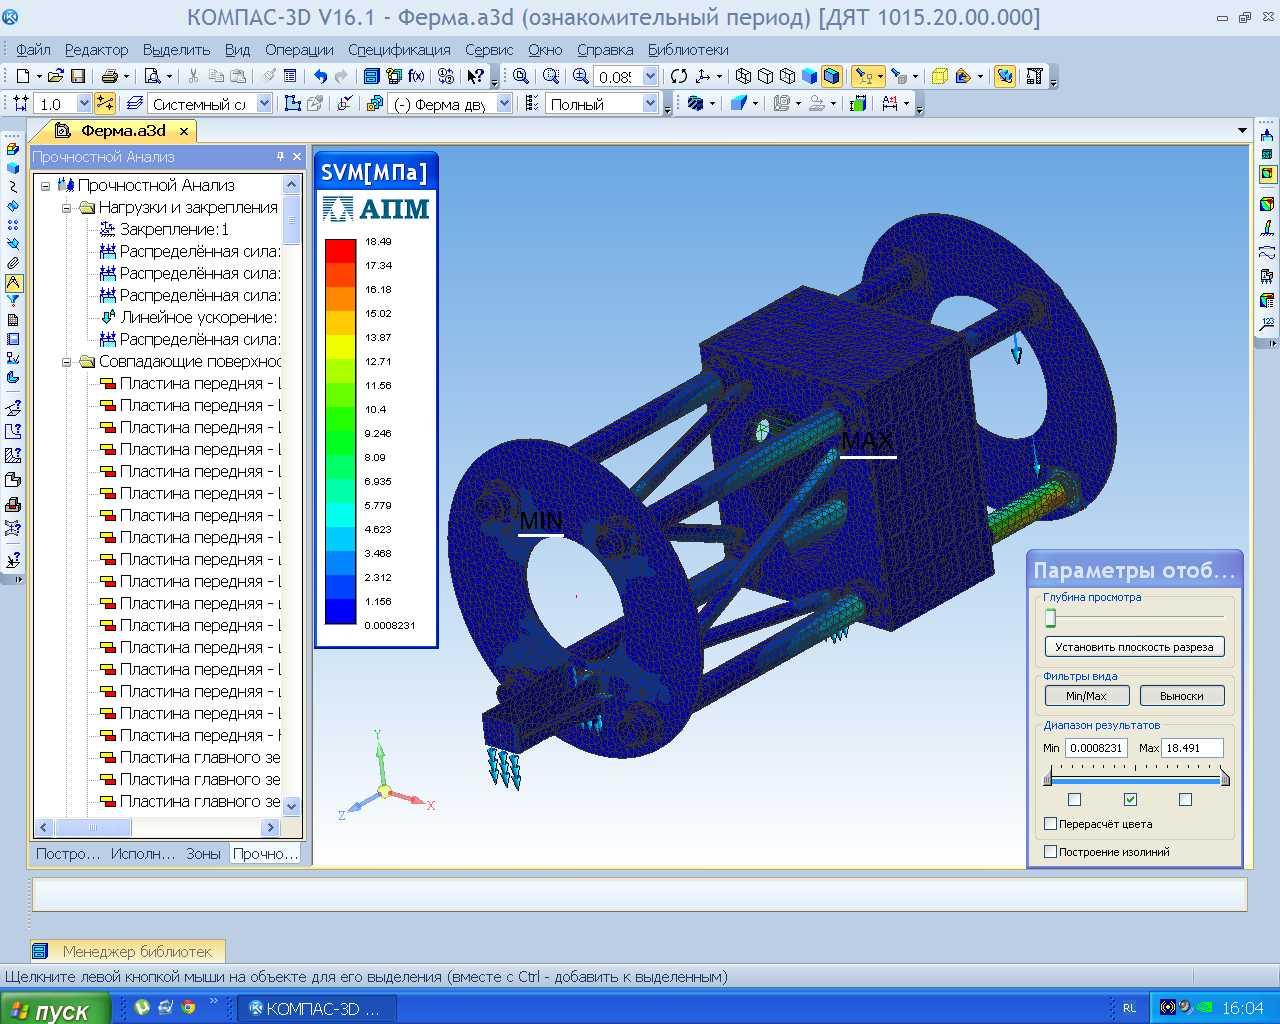Click the zoom-in magnifier icon
1280x1024 pixels.
(x=580, y=76)
